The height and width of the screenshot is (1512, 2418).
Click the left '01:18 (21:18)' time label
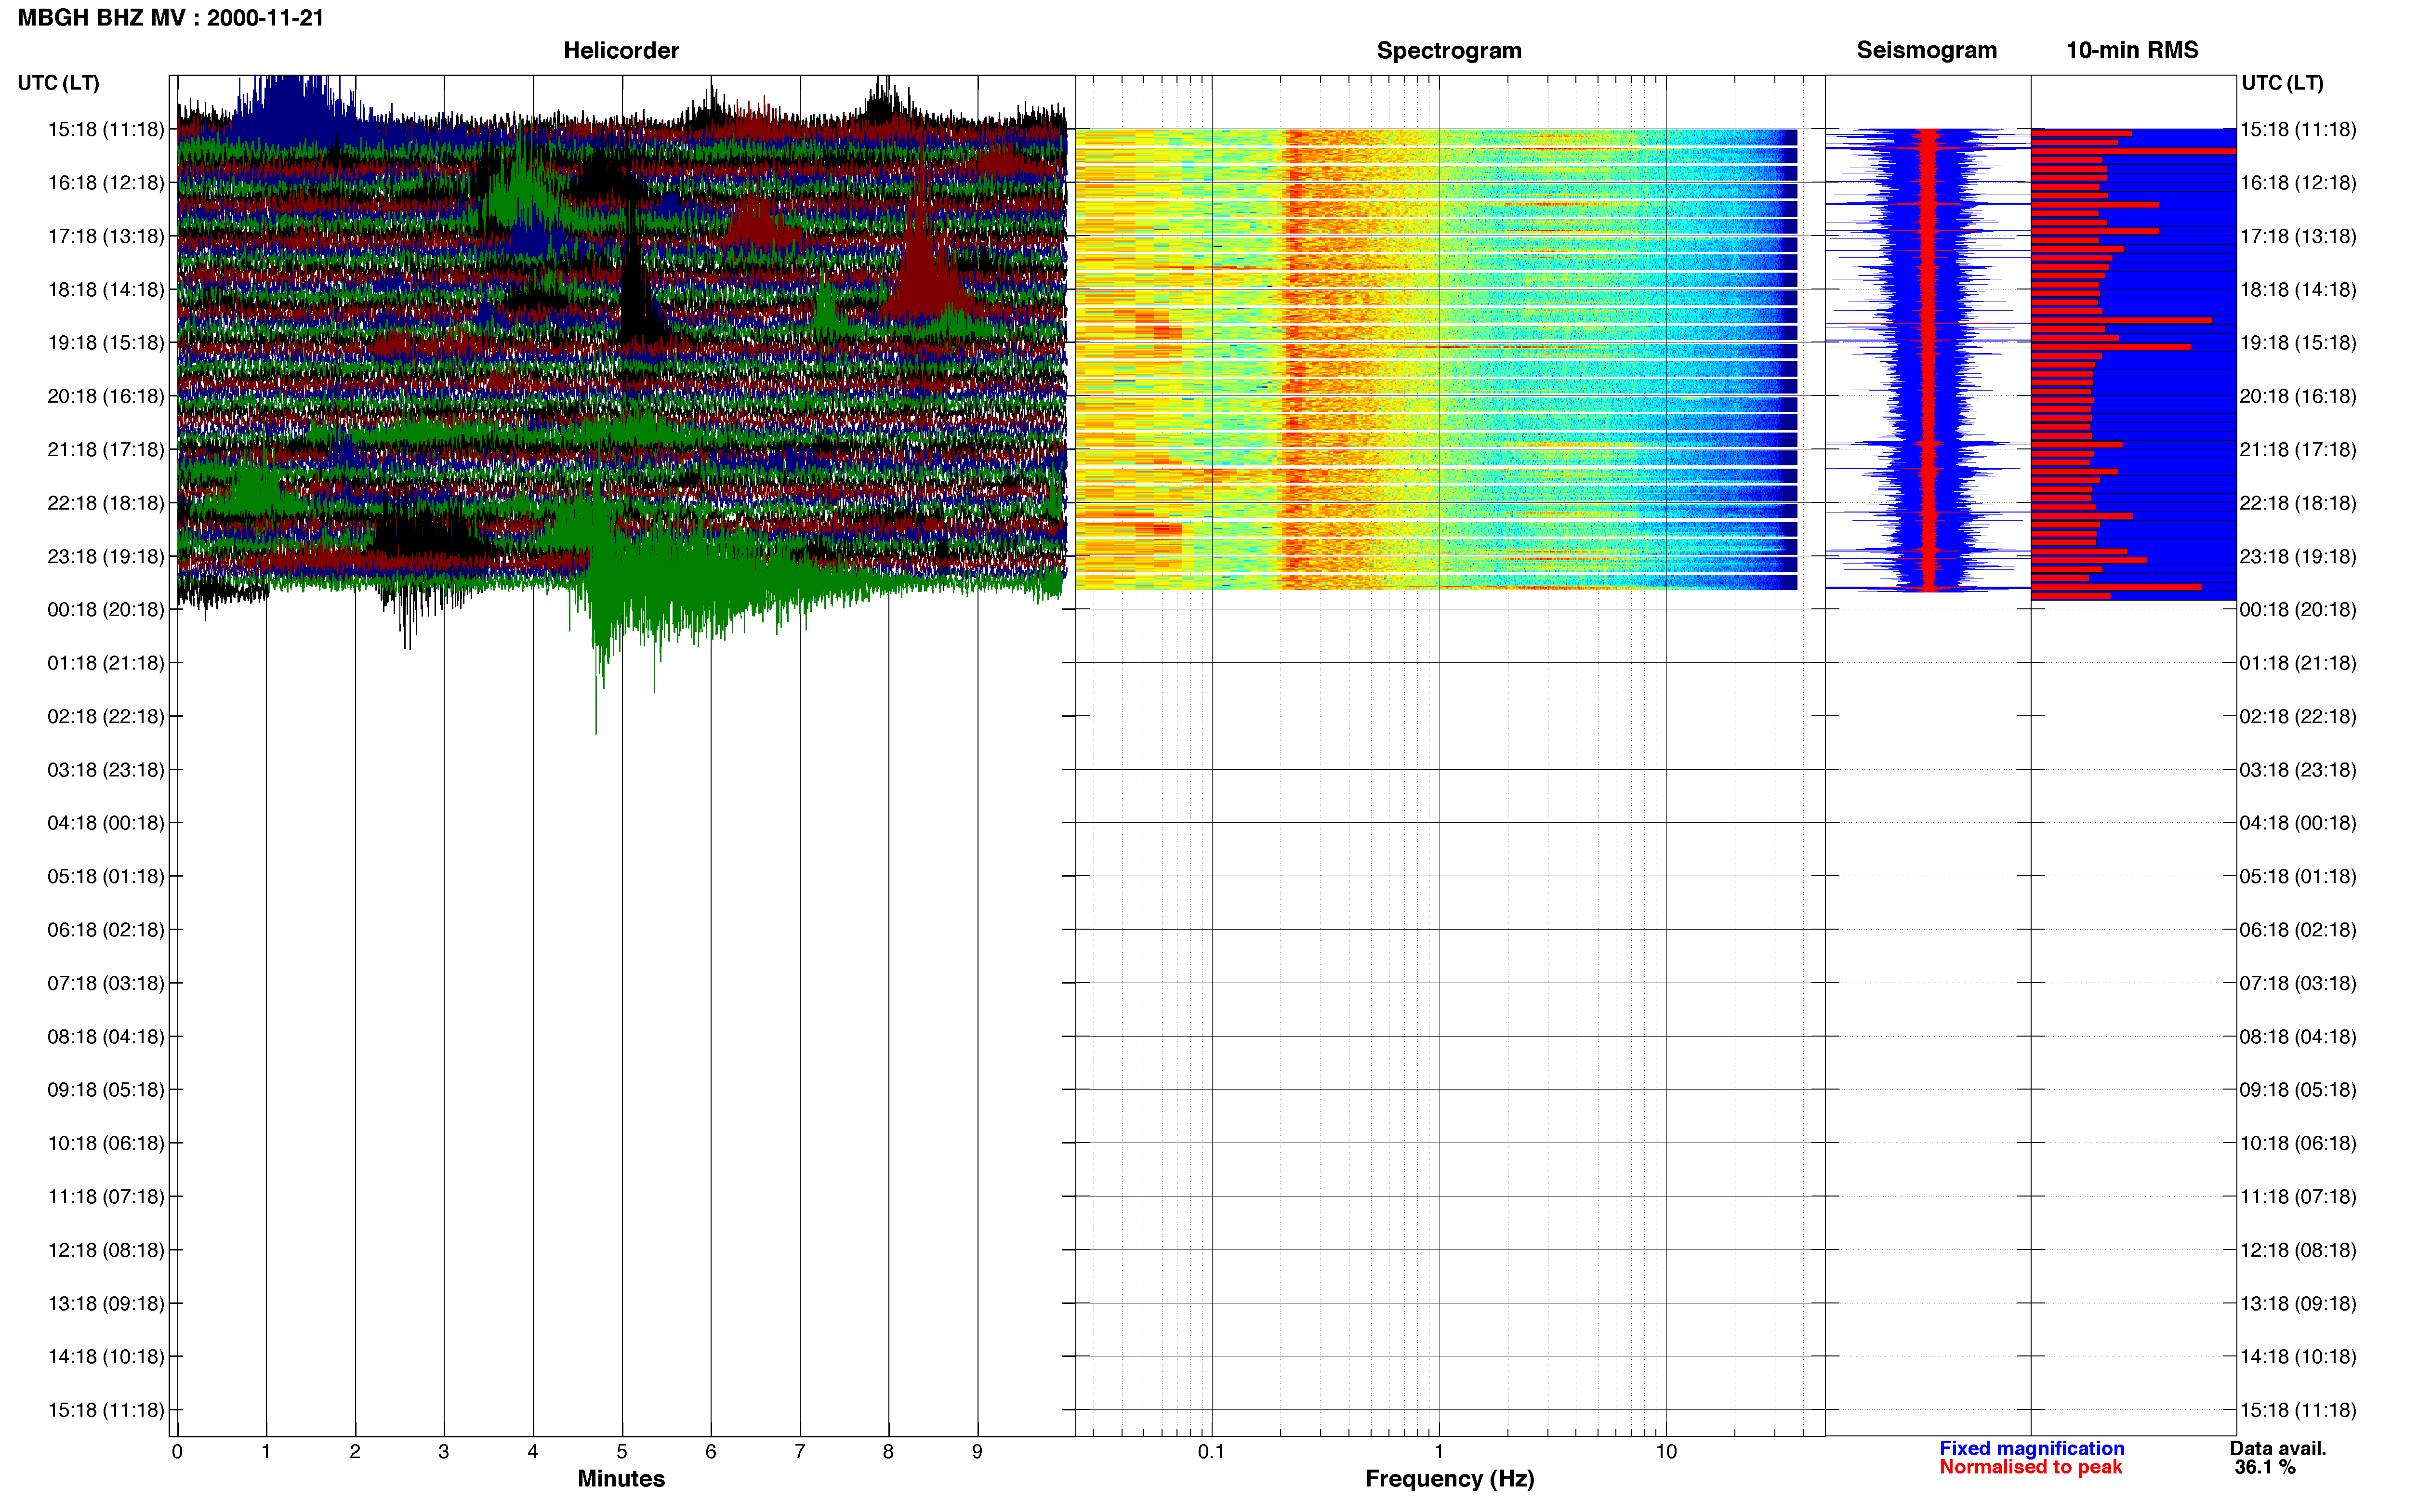[106, 663]
